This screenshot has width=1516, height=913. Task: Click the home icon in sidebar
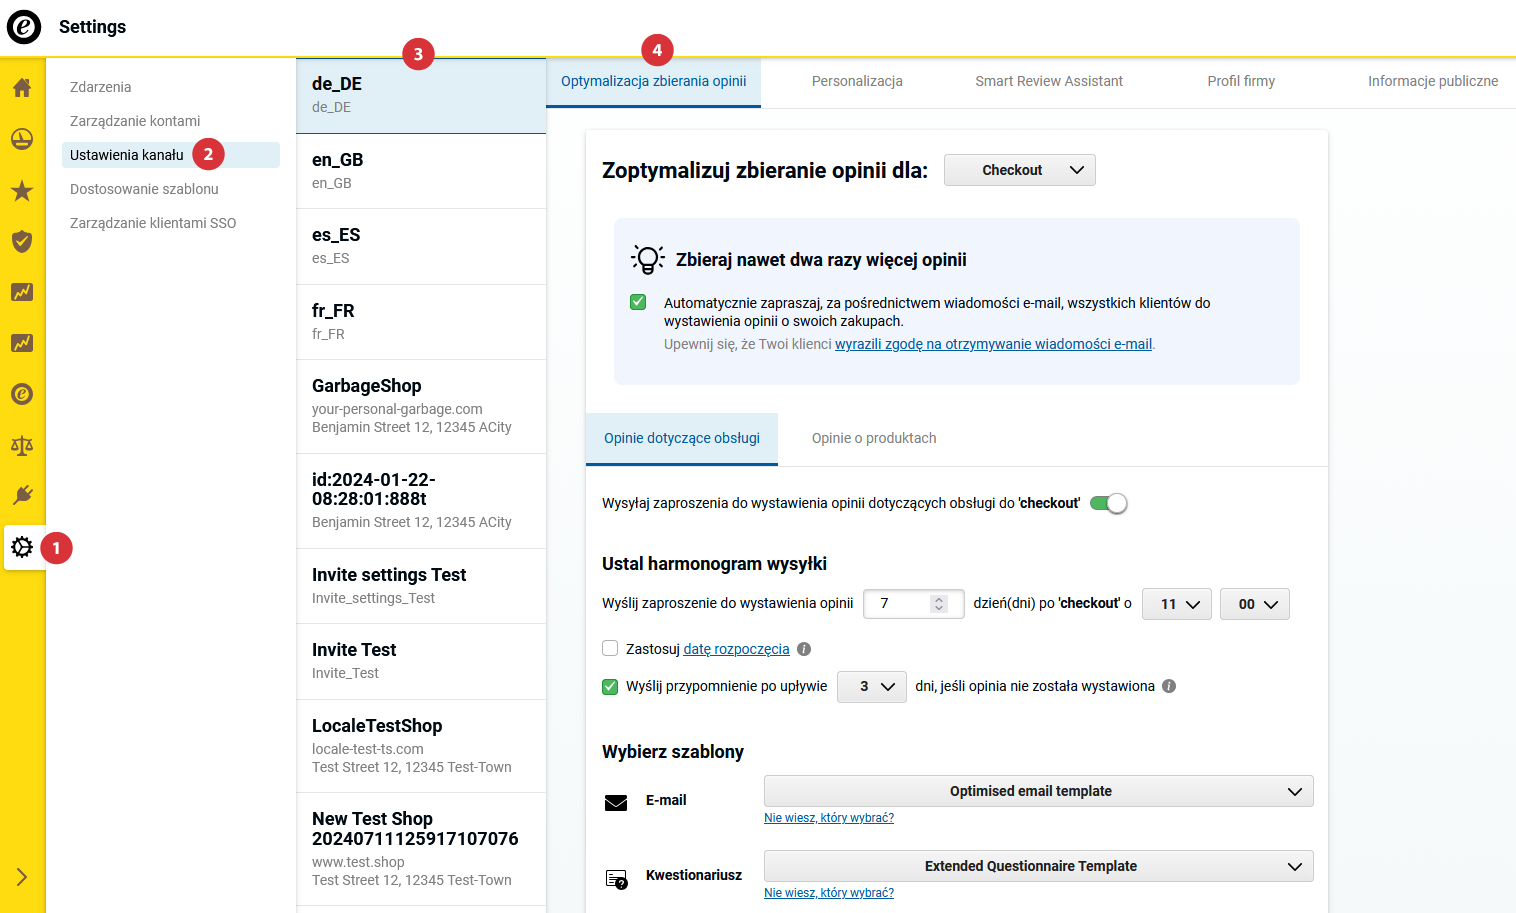[x=22, y=88]
